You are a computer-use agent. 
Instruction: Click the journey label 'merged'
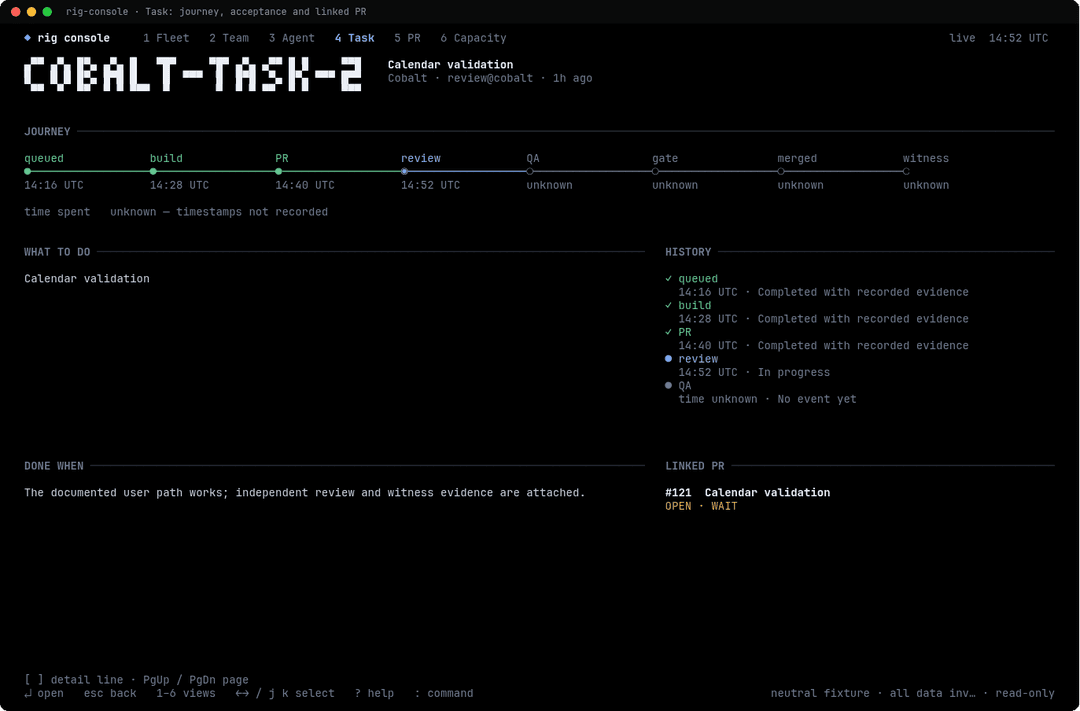click(x=797, y=158)
